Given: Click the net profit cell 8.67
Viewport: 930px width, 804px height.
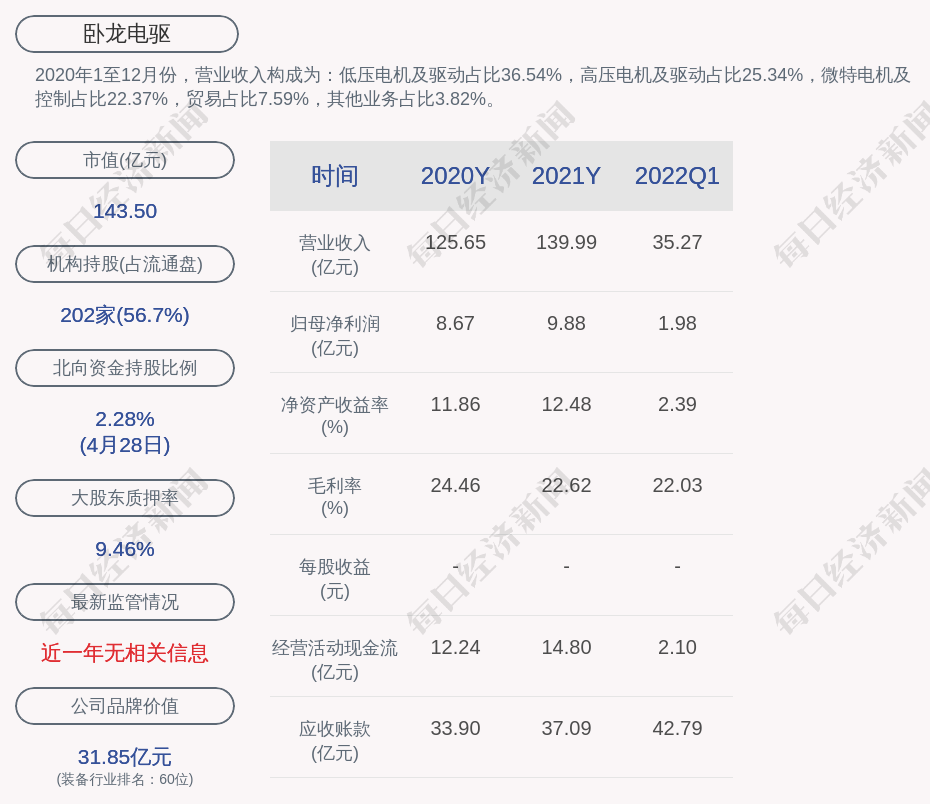Looking at the screenshot, I should [x=455, y=323].
